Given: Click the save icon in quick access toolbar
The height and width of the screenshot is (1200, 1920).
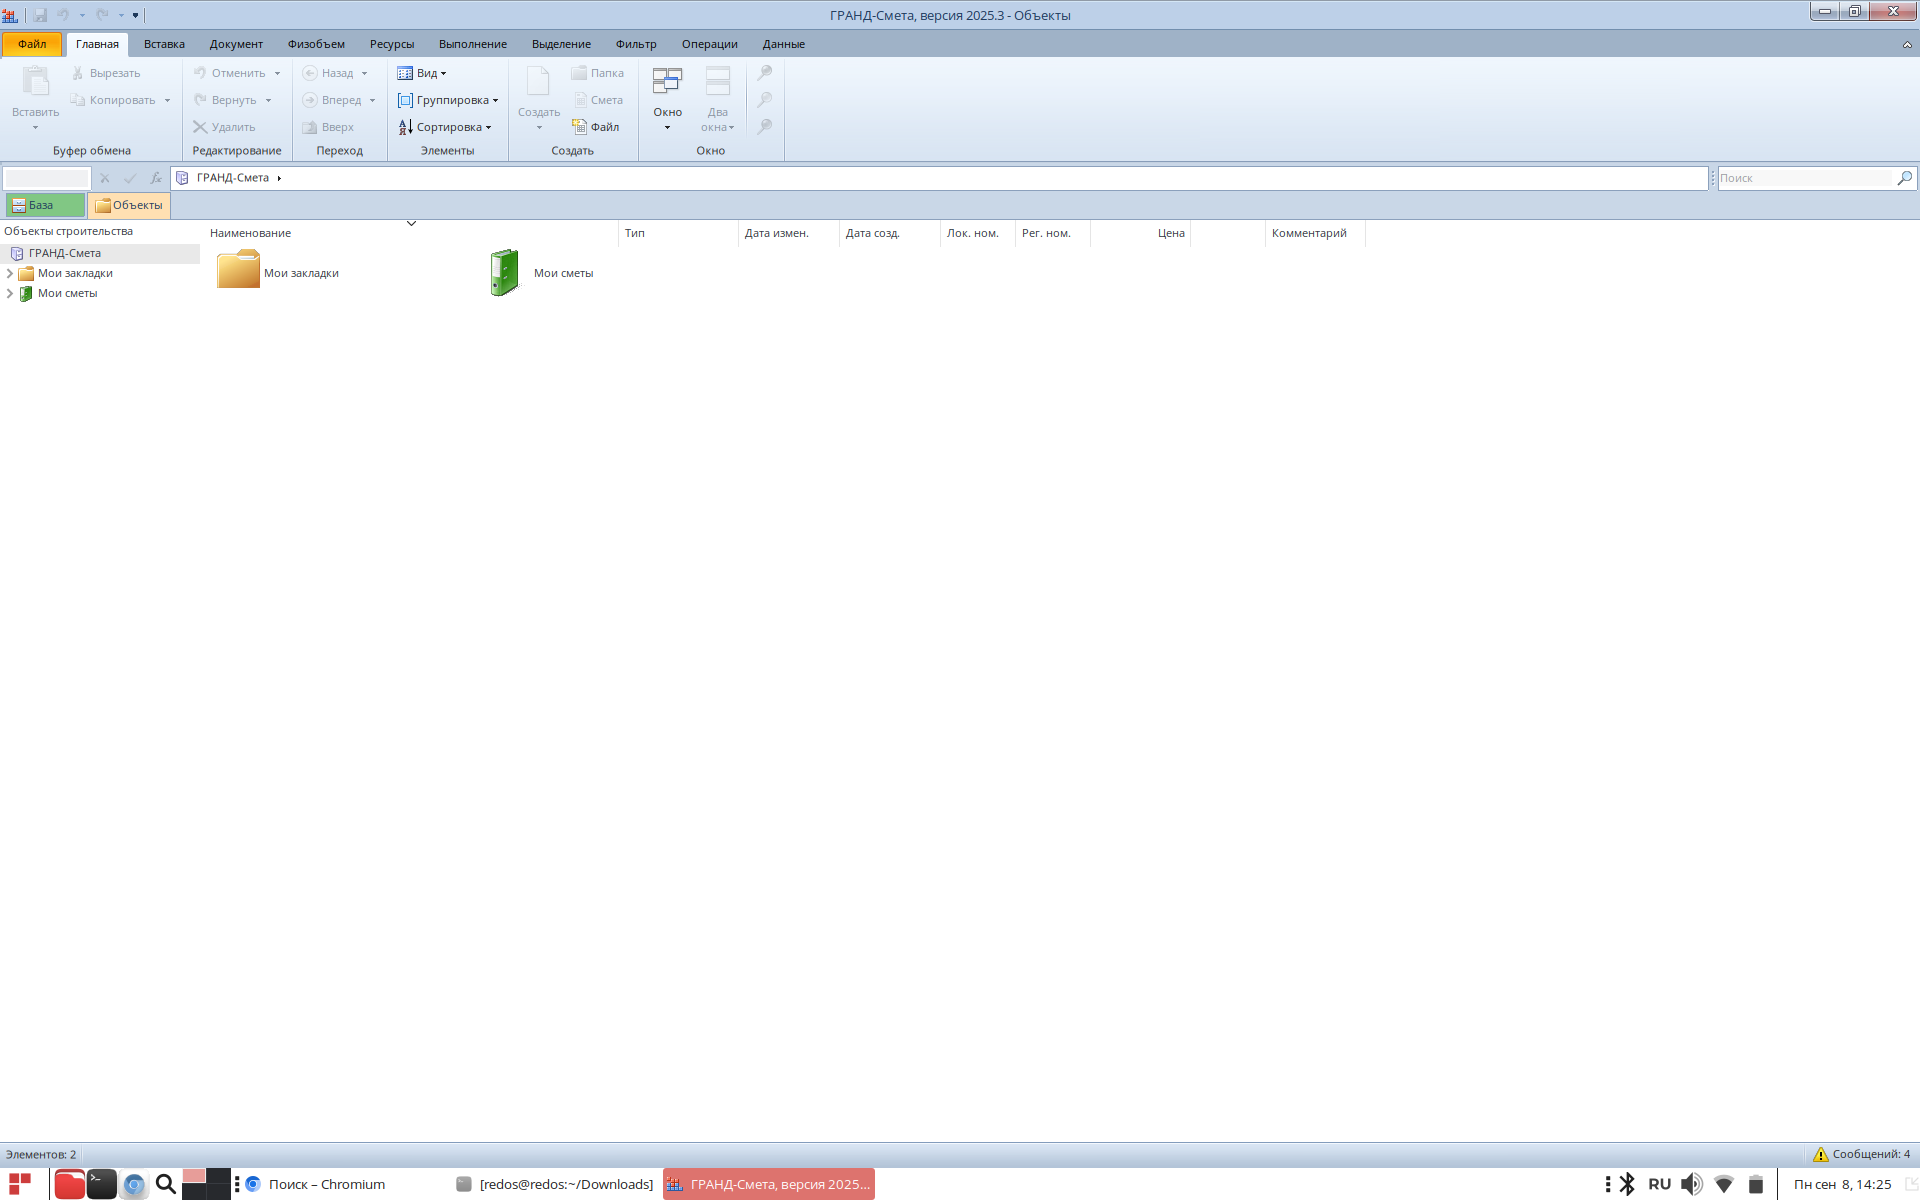Looking at the screenshot, I should click(x=40, y=15).
